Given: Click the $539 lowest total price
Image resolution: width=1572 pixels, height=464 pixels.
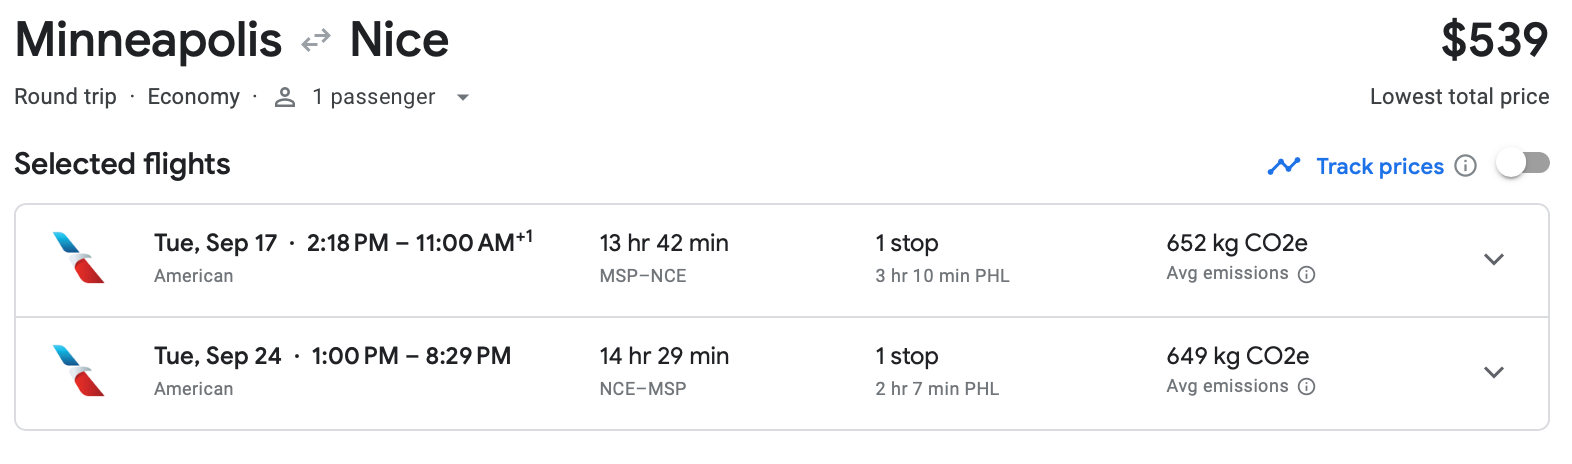Looking at the screenshot, I should (1494, 41).
